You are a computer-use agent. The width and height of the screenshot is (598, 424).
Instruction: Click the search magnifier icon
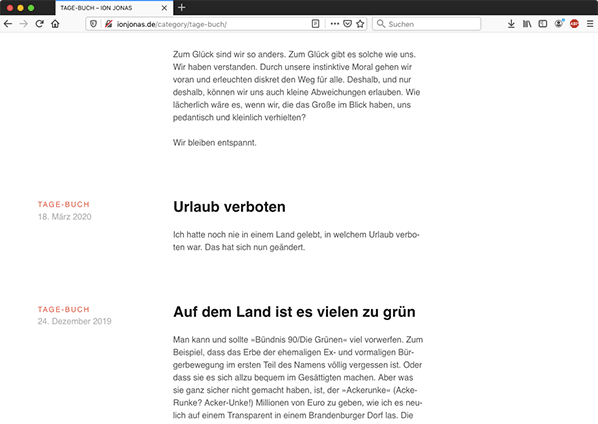(x=381, y=24)
